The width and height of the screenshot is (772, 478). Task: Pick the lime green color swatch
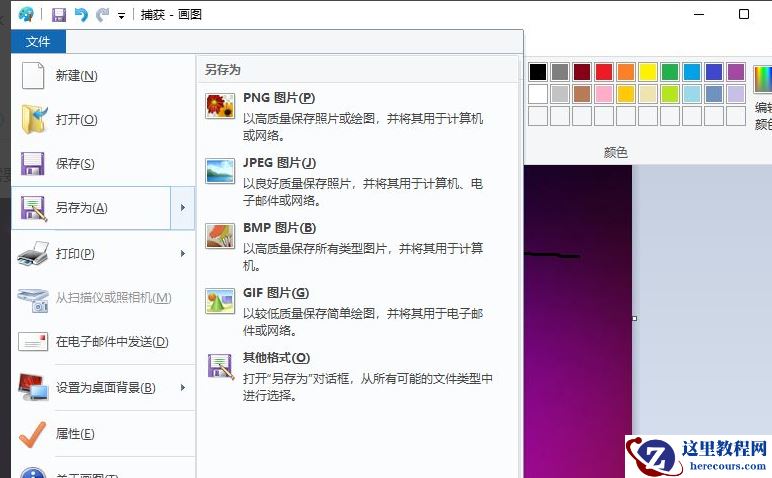tap(670, 94)
